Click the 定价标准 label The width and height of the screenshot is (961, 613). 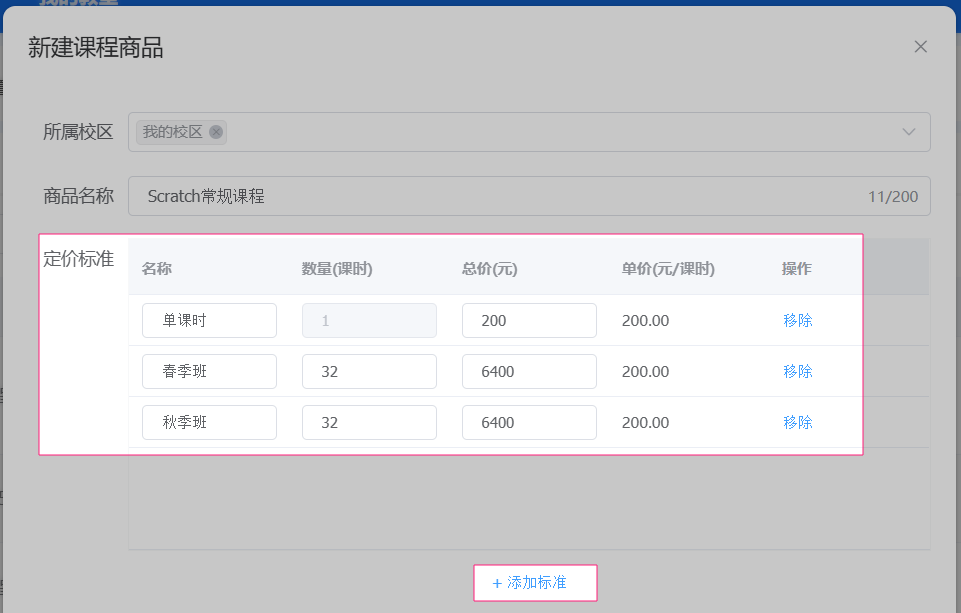click(x=78, y=259)
